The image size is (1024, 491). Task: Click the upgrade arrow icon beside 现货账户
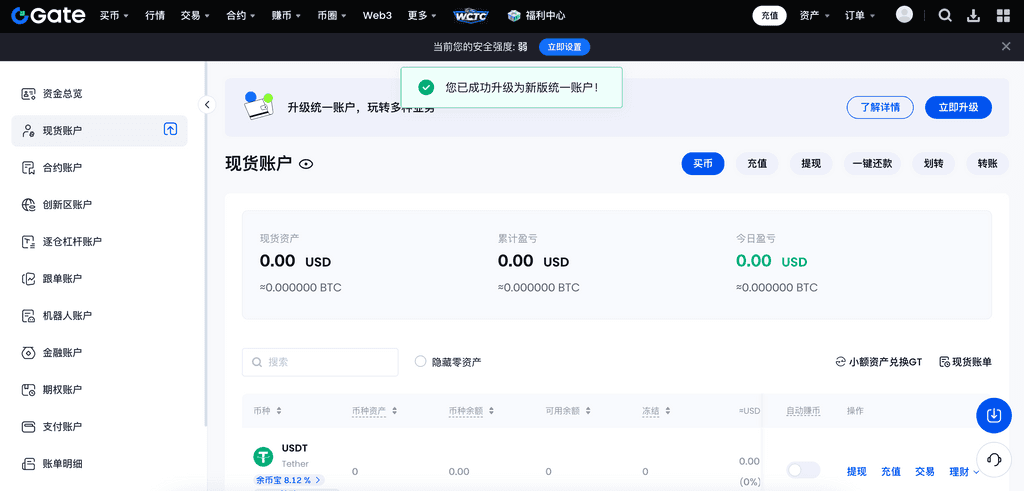(171, 130)
